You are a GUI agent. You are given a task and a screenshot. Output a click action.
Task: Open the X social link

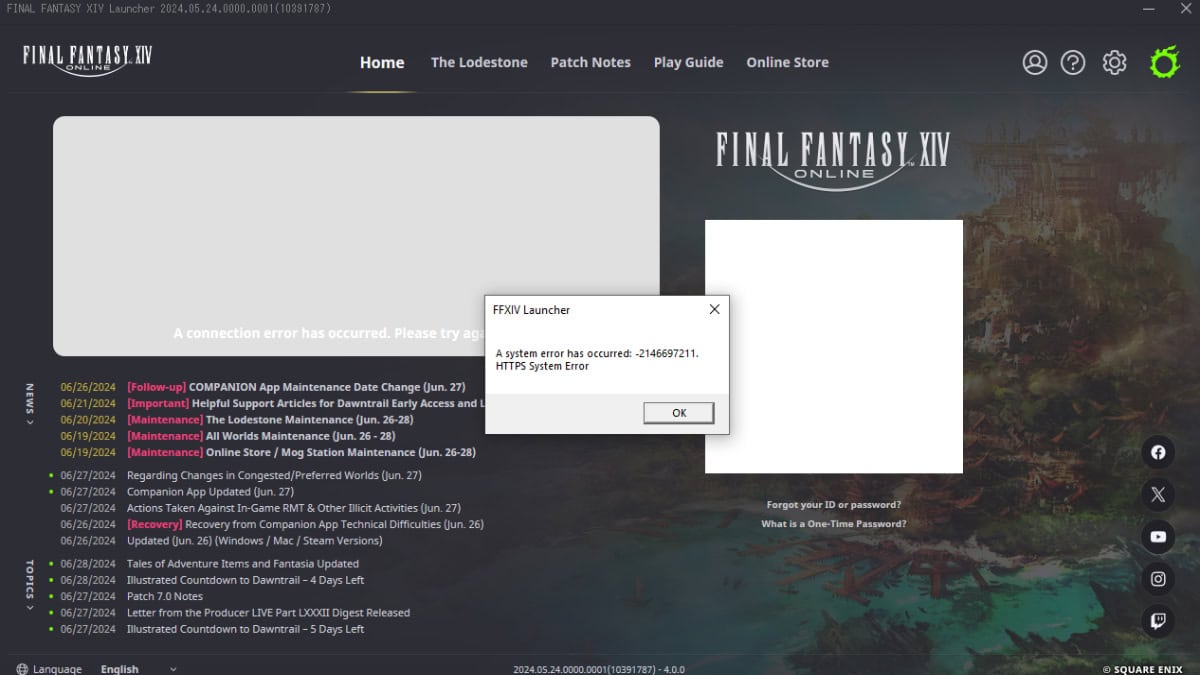(1158, 494)
